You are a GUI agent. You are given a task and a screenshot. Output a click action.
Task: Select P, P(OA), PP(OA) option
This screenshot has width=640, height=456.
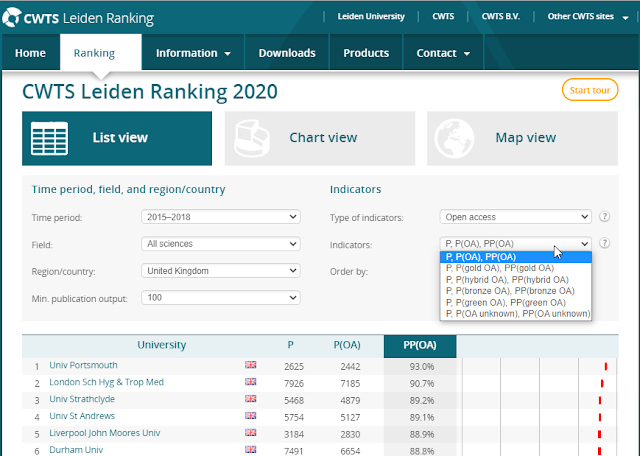[x=516, y=257]
